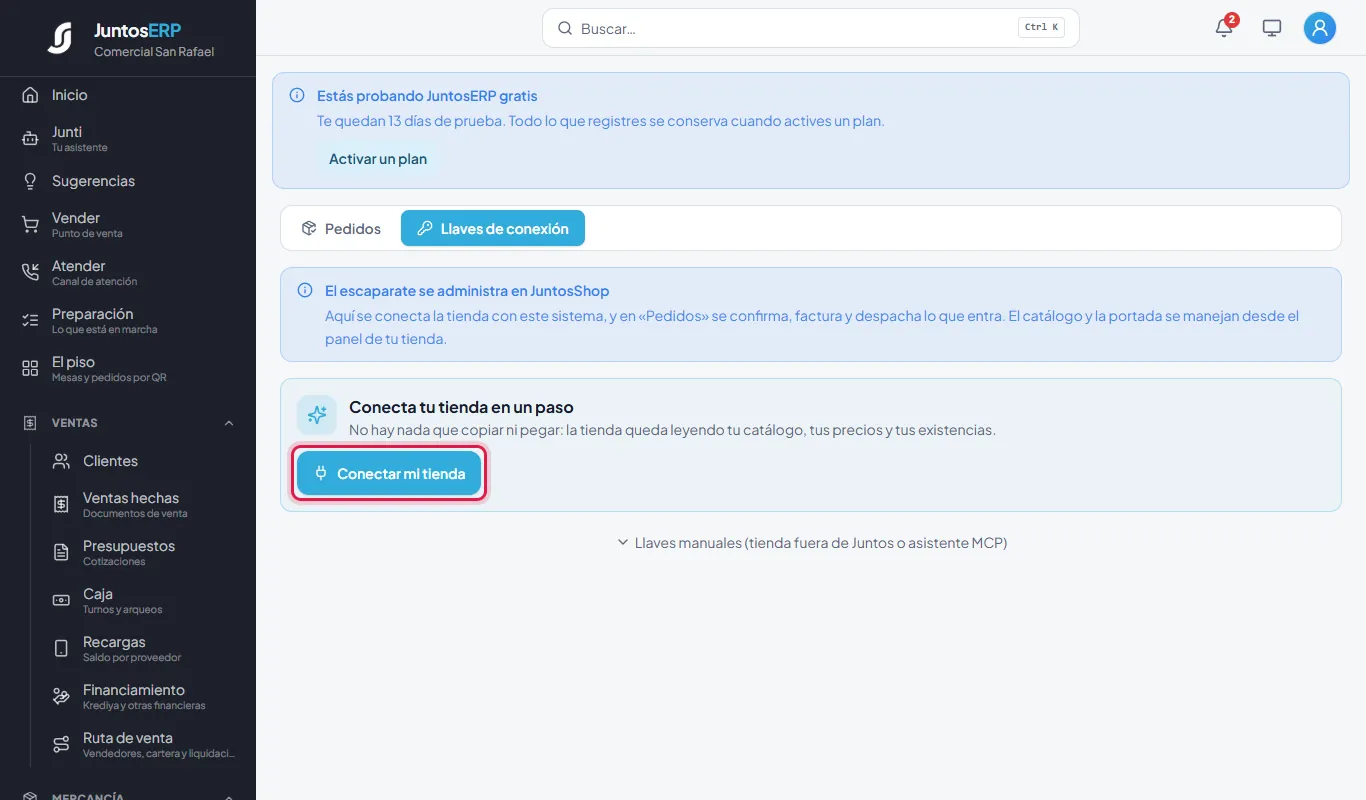
Task: Click the El piso grid icon
Action: [30, 369]
